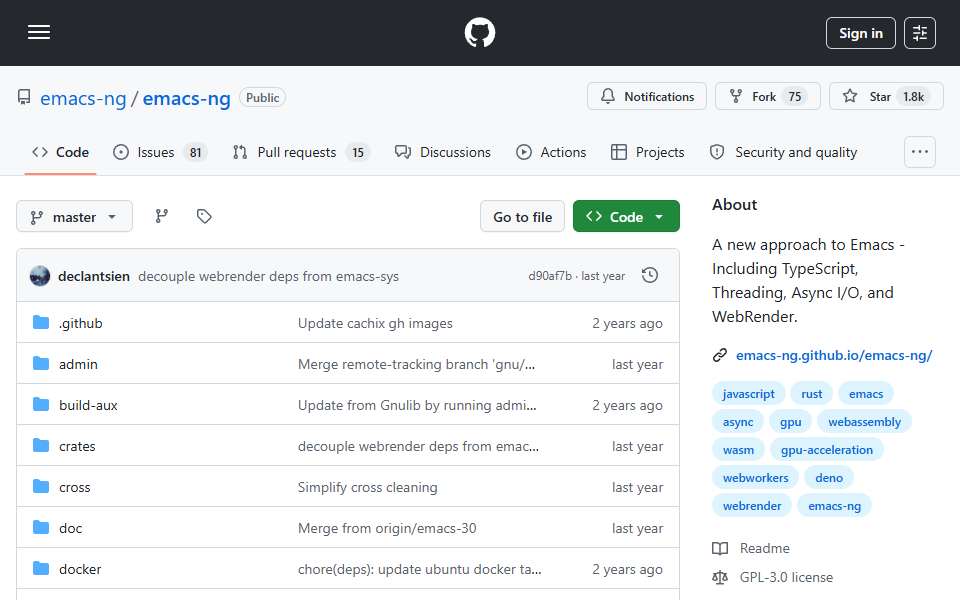960x600 pixels.
Task: Switch to the Code tab
Action: point(61,152)
